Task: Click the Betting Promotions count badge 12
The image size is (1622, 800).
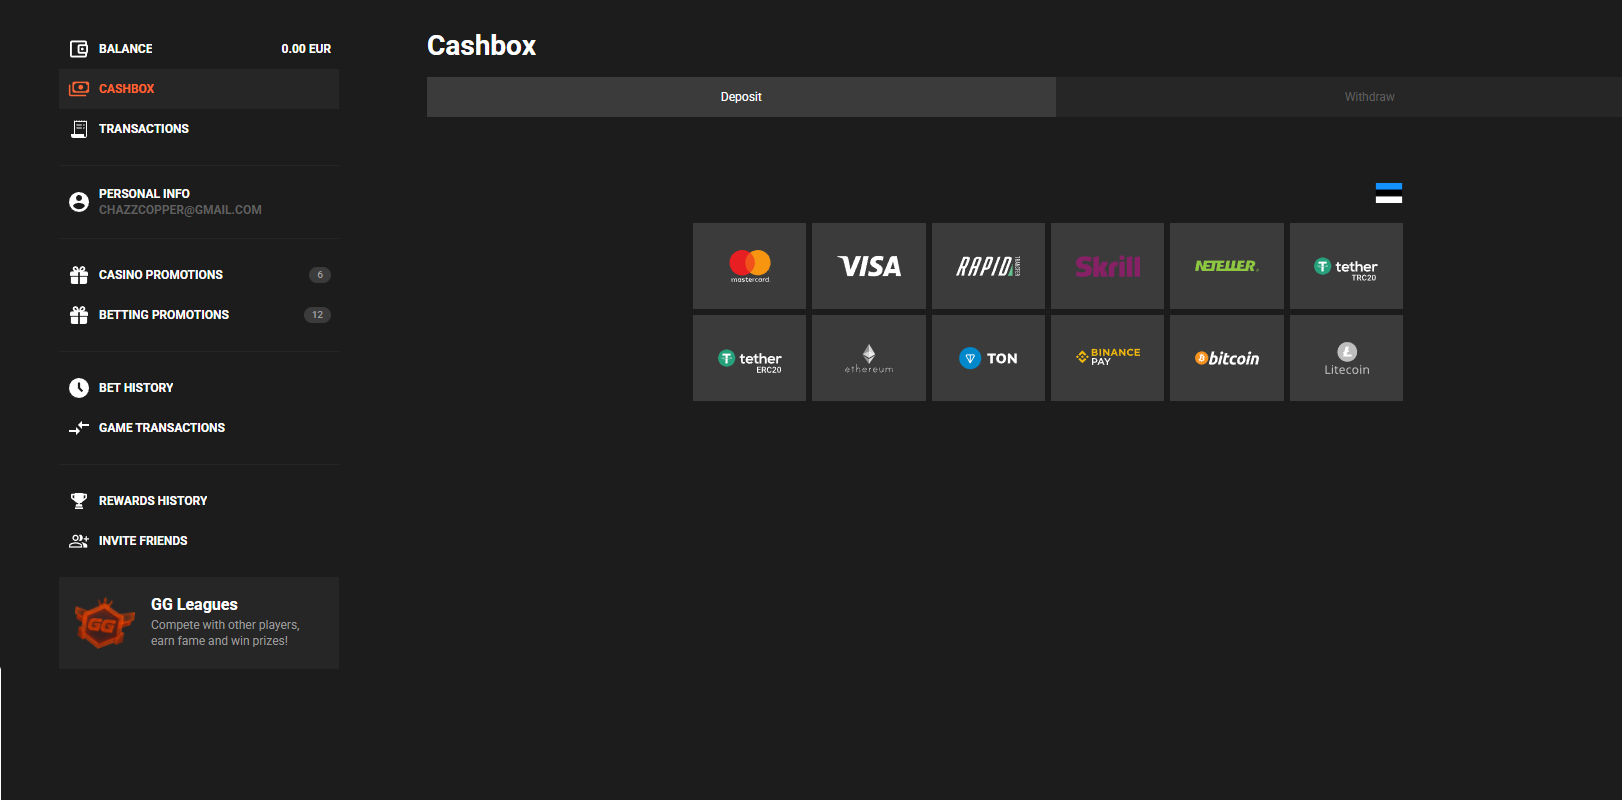Action: pos(317,315)
